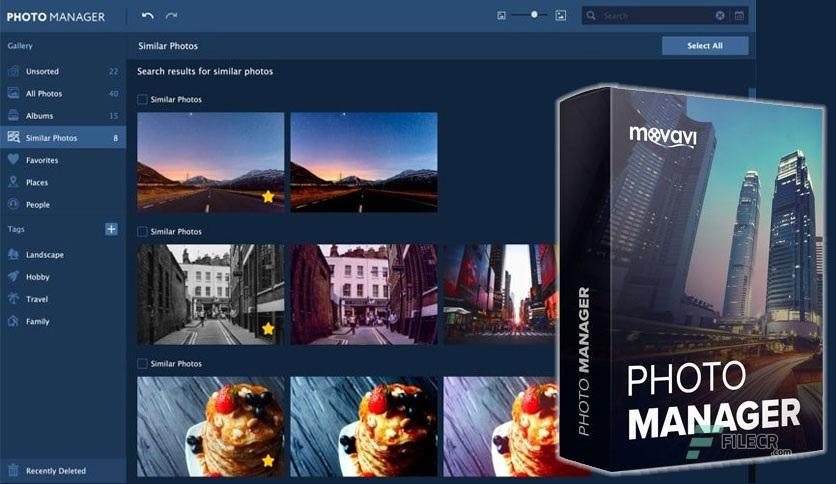This screenshot has width=836, height=484.
Task: Check the first Similar Photos group checkbox
Action: click(x=142, y=99)
